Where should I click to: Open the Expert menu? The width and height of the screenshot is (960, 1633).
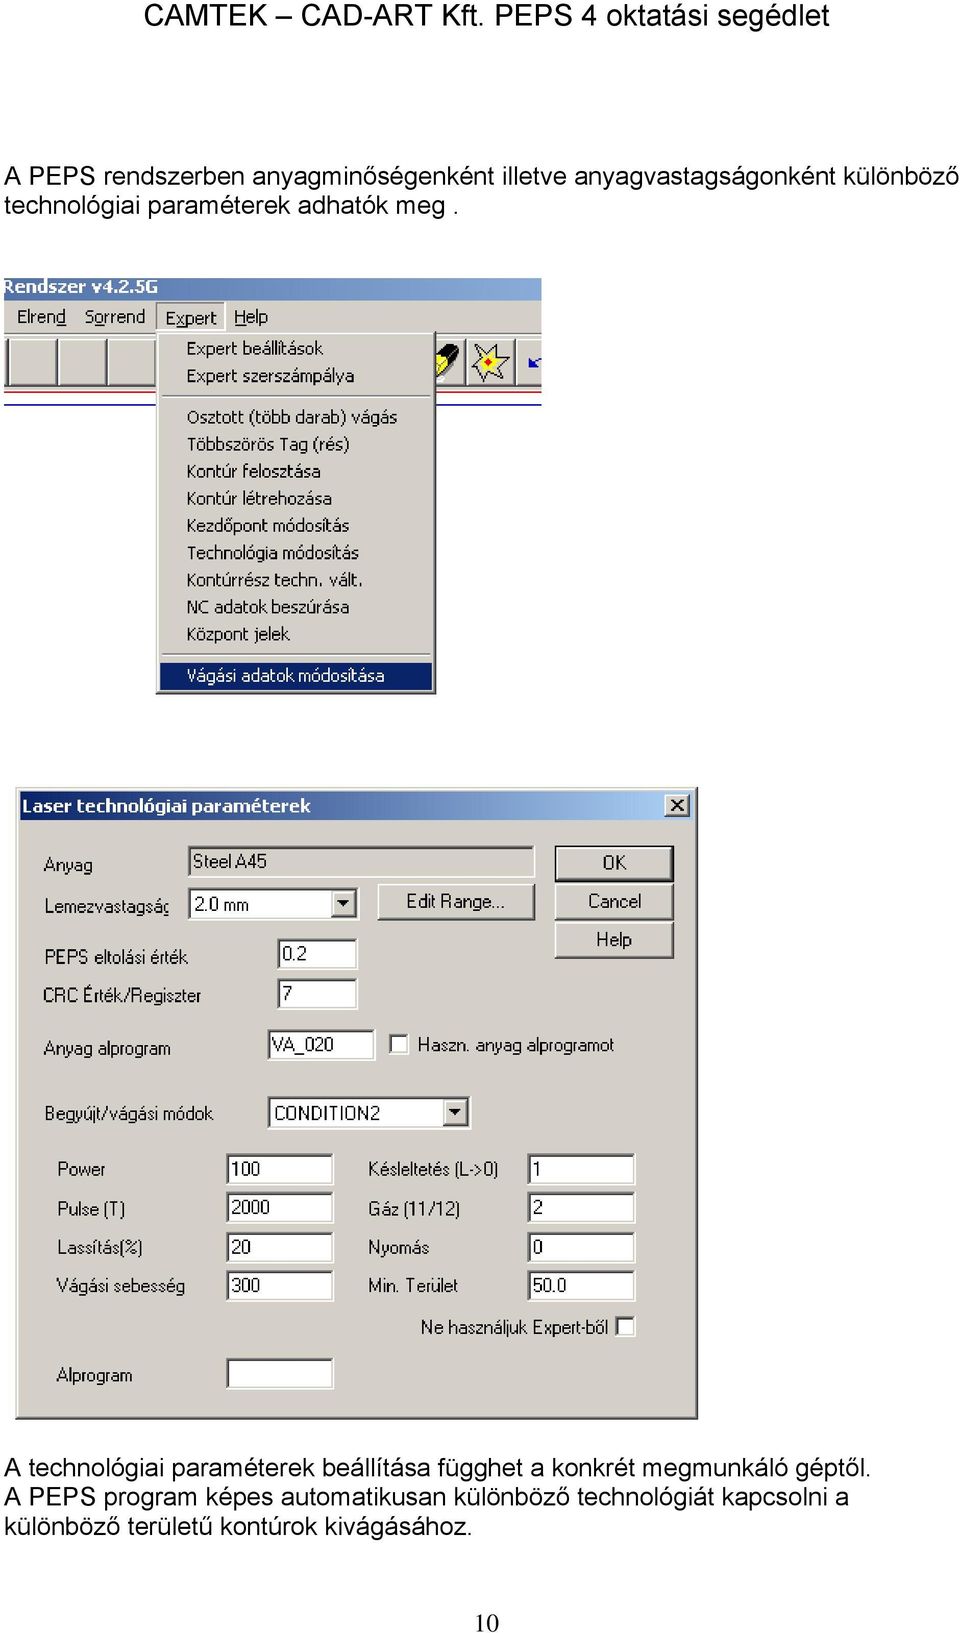[191, 317]
